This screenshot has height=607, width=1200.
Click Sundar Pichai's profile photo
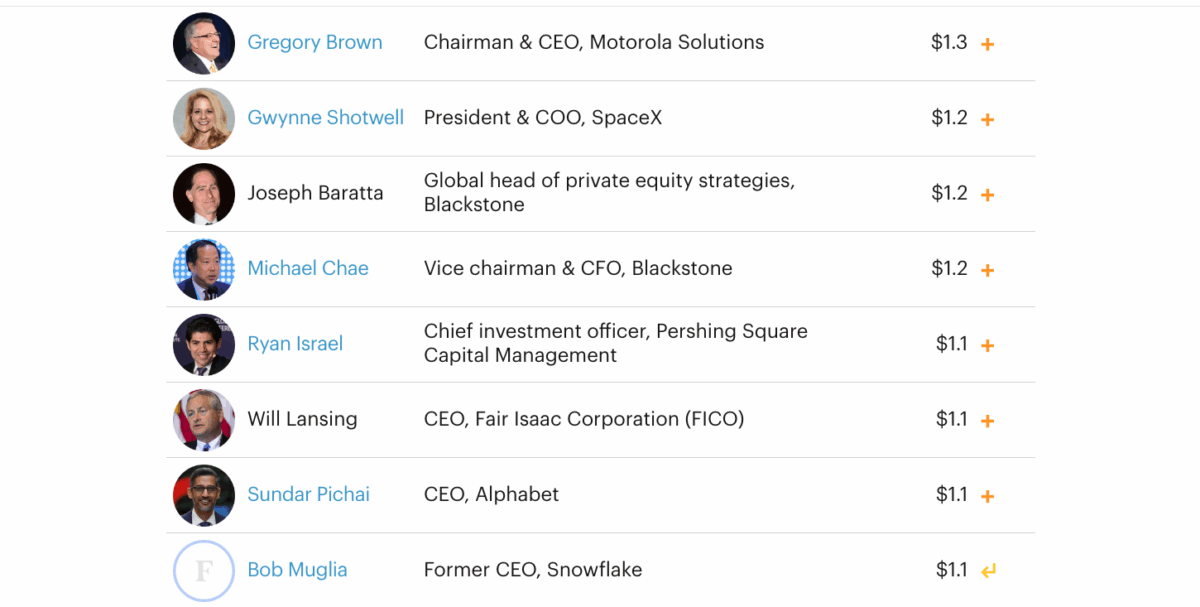[204, 495]
